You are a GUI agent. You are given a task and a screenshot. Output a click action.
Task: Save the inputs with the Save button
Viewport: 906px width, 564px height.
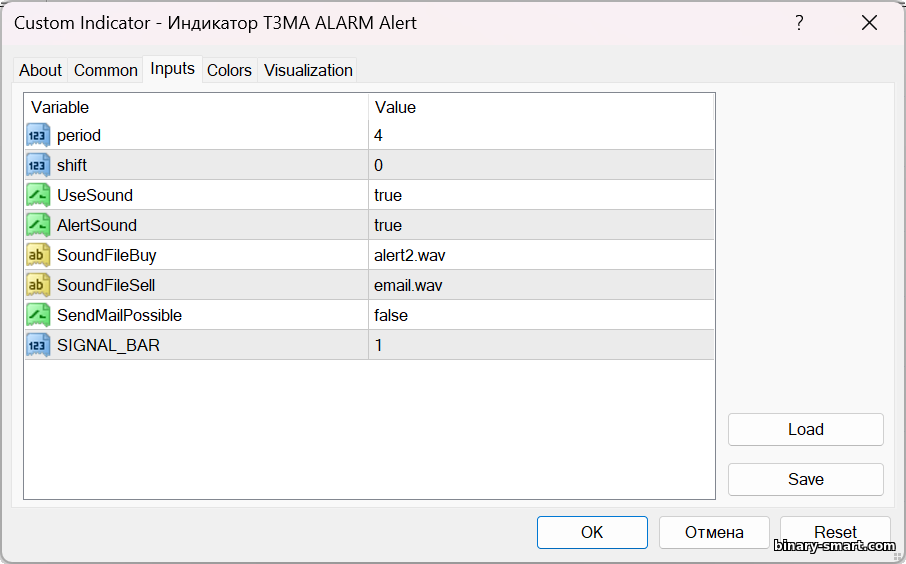806,479
